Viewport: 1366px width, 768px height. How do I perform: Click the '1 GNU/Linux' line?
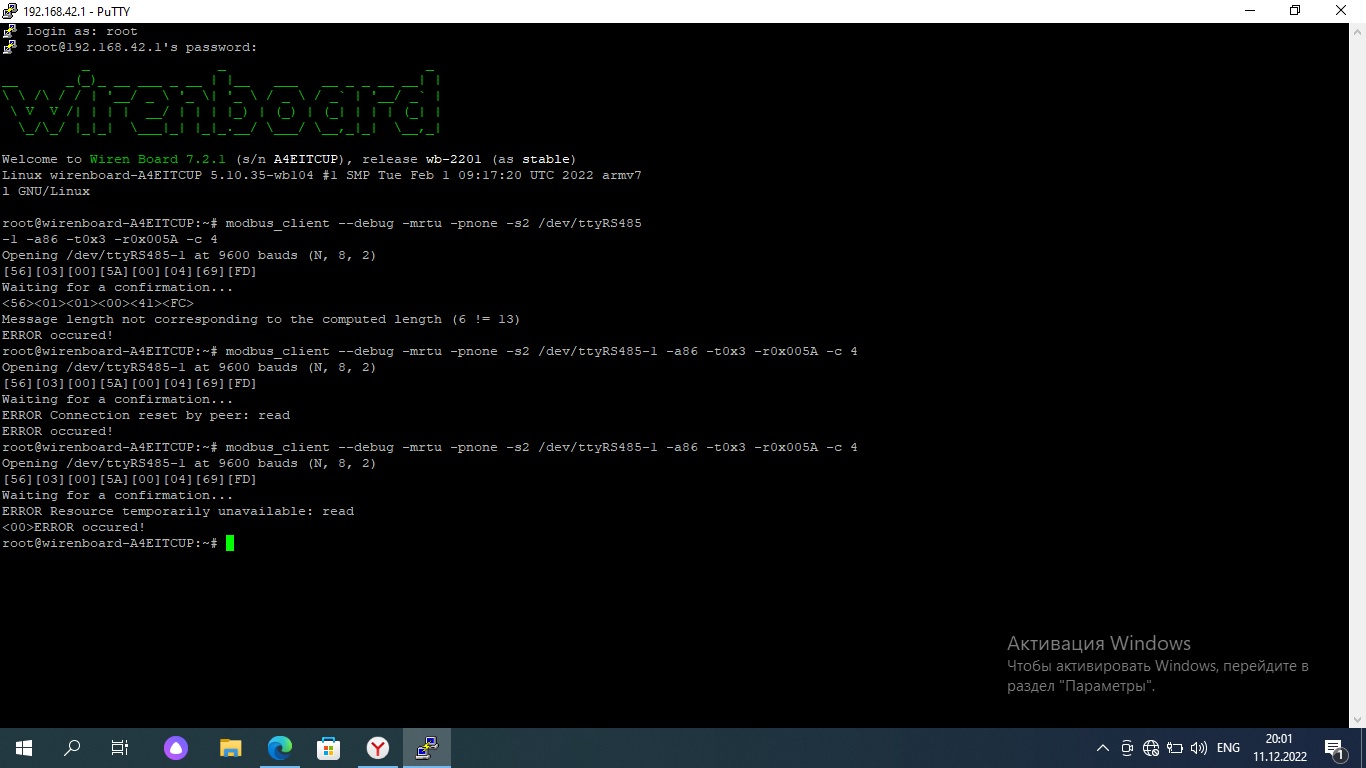point(46,191)
